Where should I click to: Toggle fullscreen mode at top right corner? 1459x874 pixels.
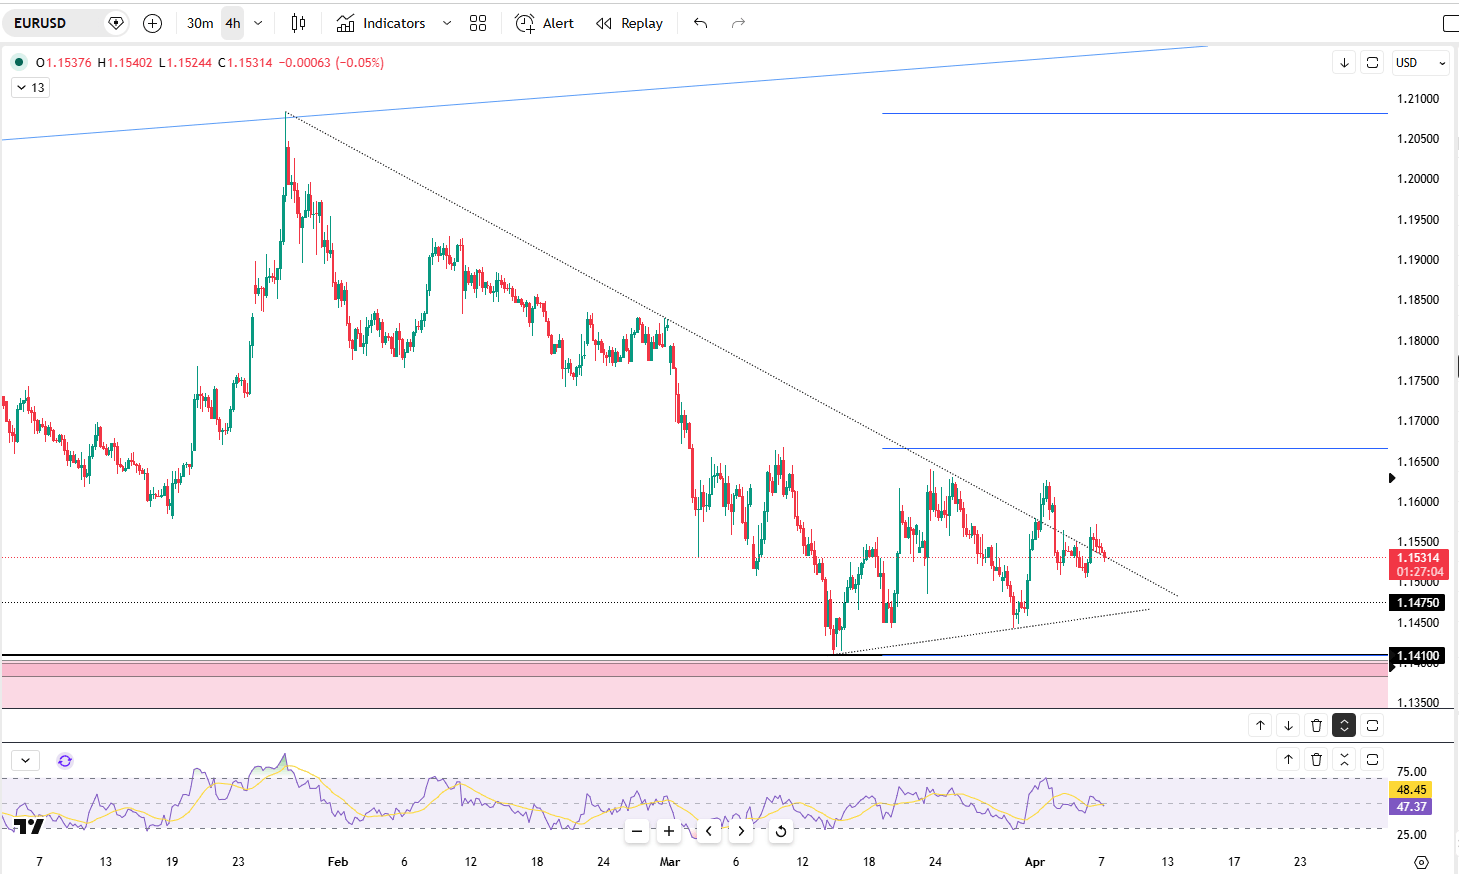pos(1449,23)
